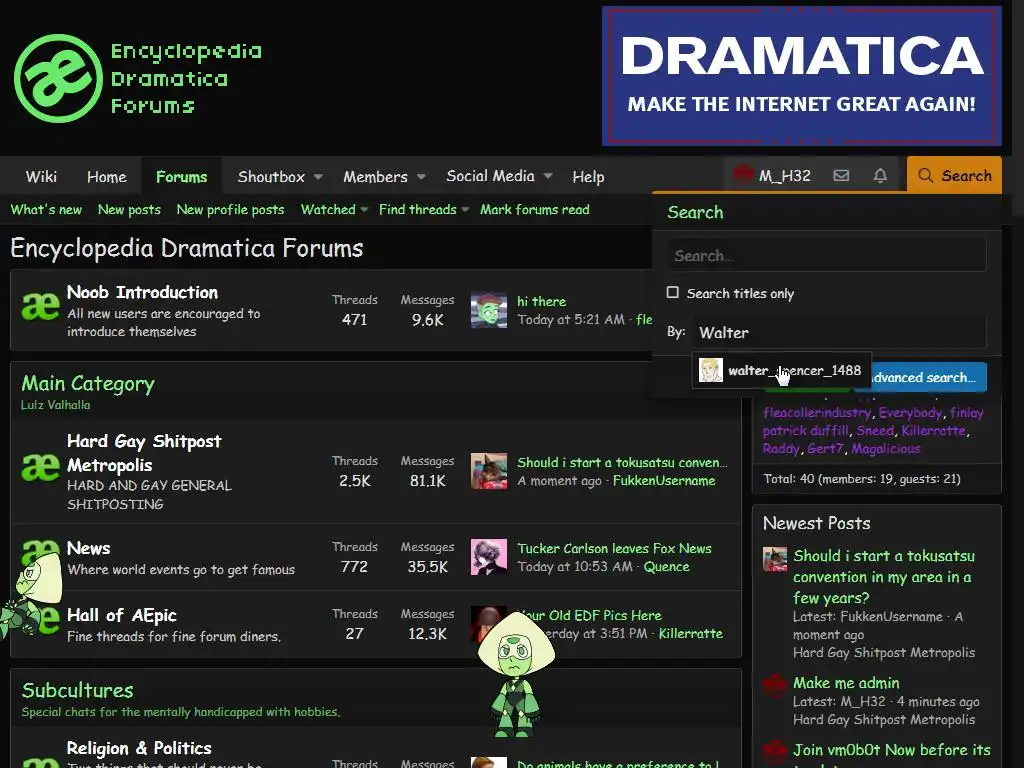This screenshot has height=768, width=1024.
Task: Click Roddy online member
Action: [x=781, y=448]
